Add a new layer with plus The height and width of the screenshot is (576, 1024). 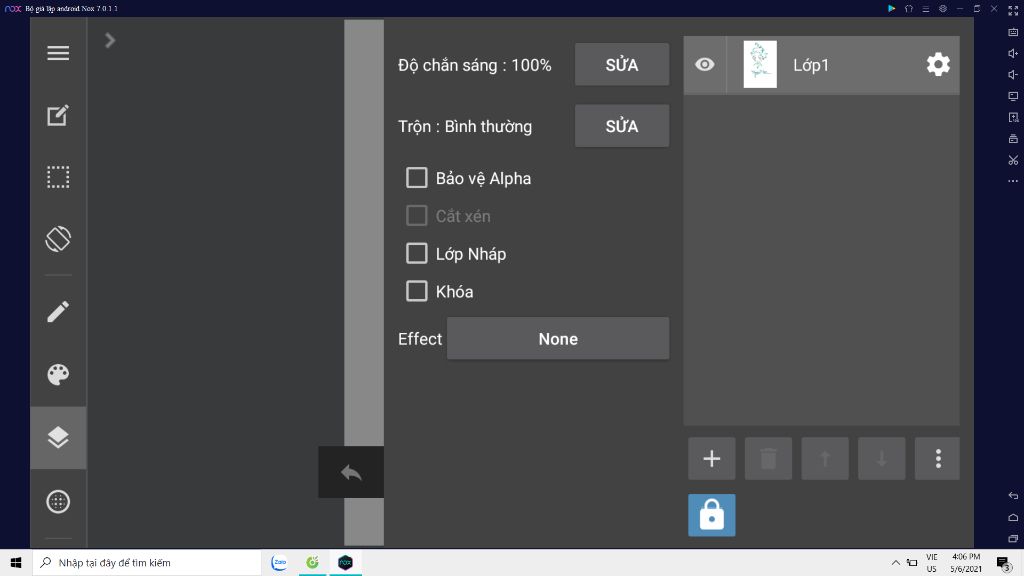(712, 458)
